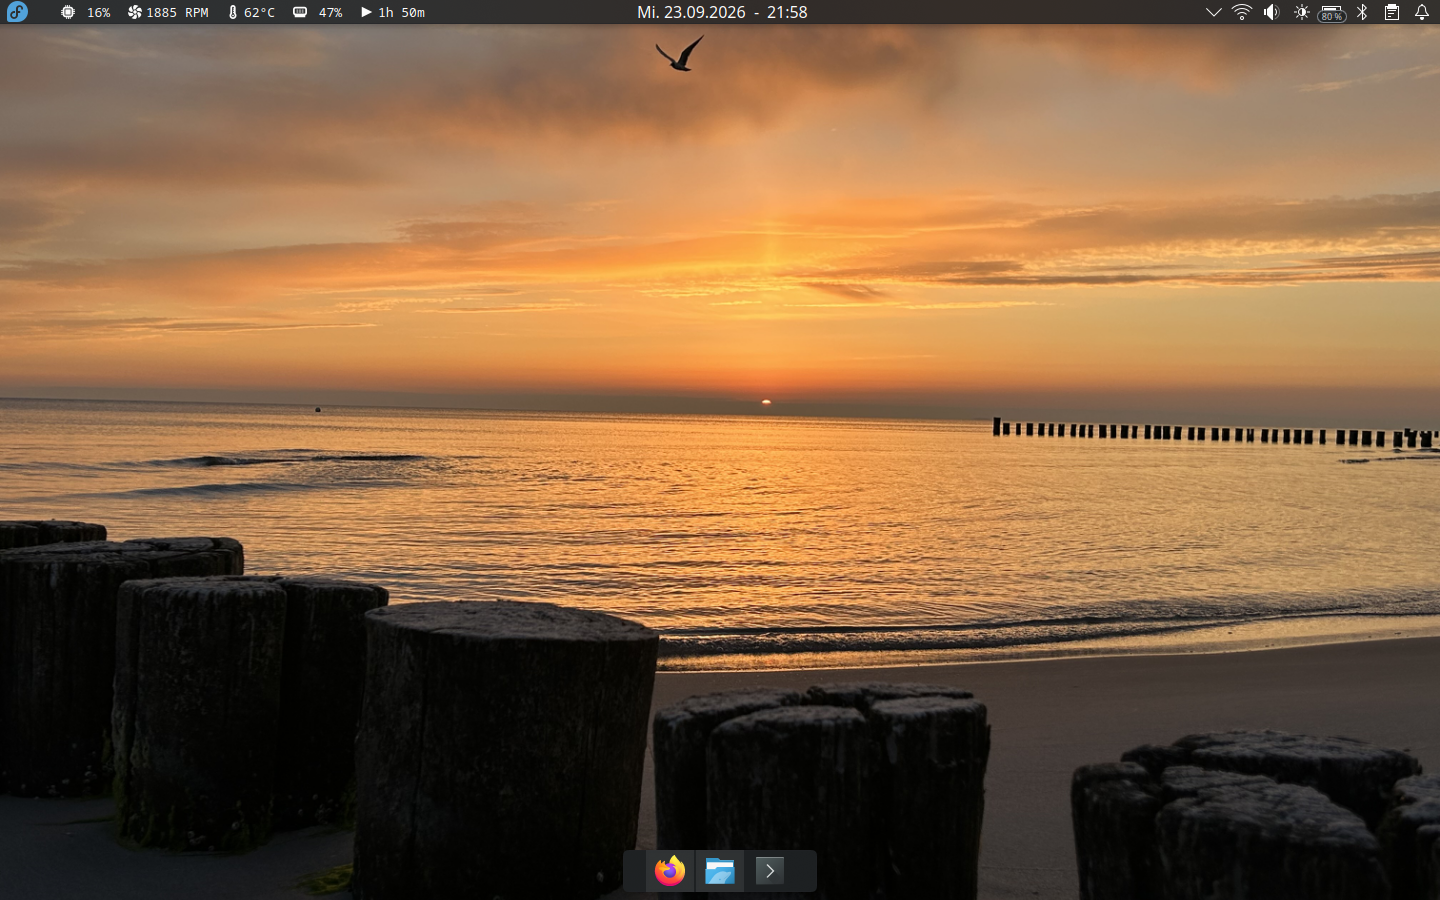The width and height of the screenshot is (1440, 900).
Task: Click the 16% CPU percentage text
Action: [98, 12]
